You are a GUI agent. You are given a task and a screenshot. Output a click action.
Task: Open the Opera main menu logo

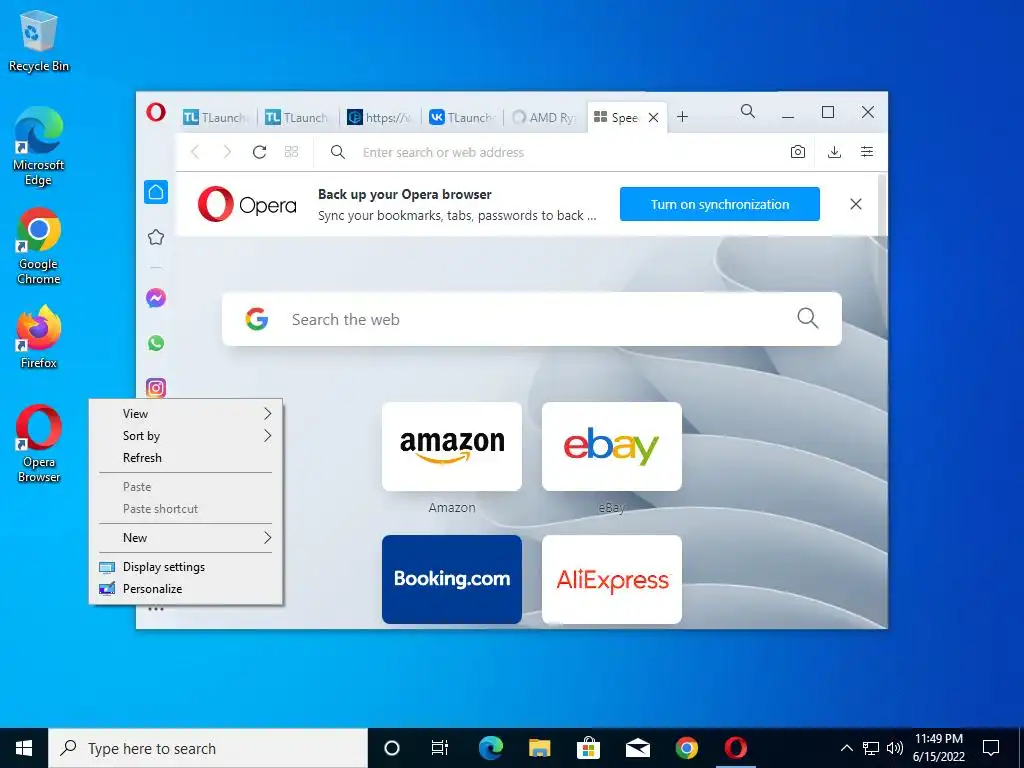pyautogui.click(x=155, y=112)
